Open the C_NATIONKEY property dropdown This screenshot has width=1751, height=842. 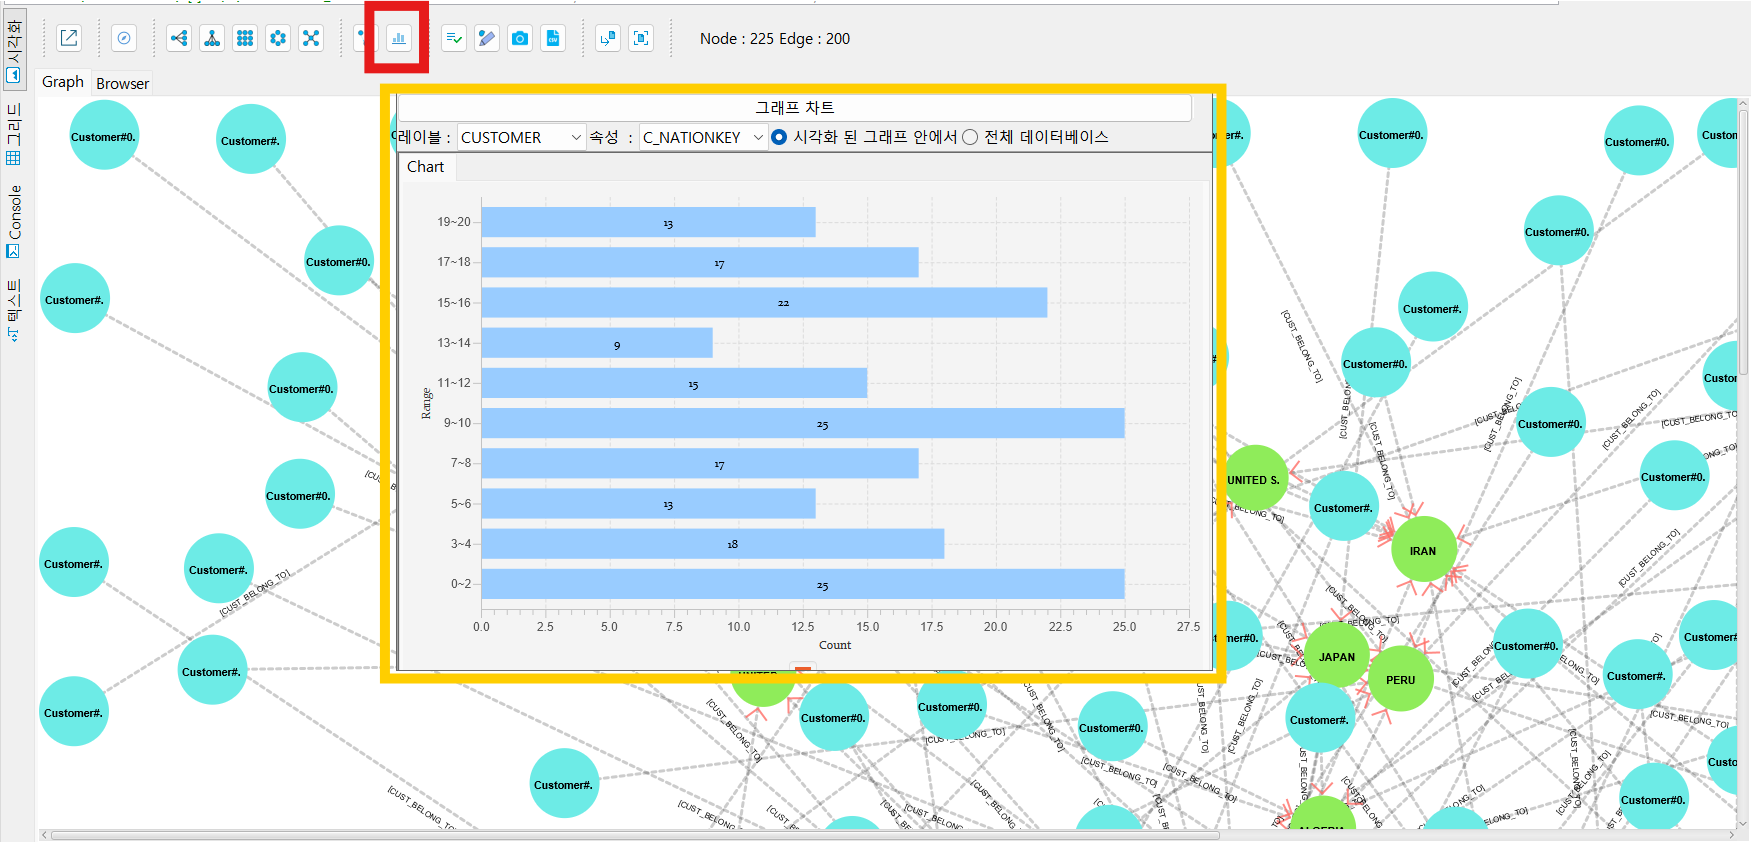point(703,137)
